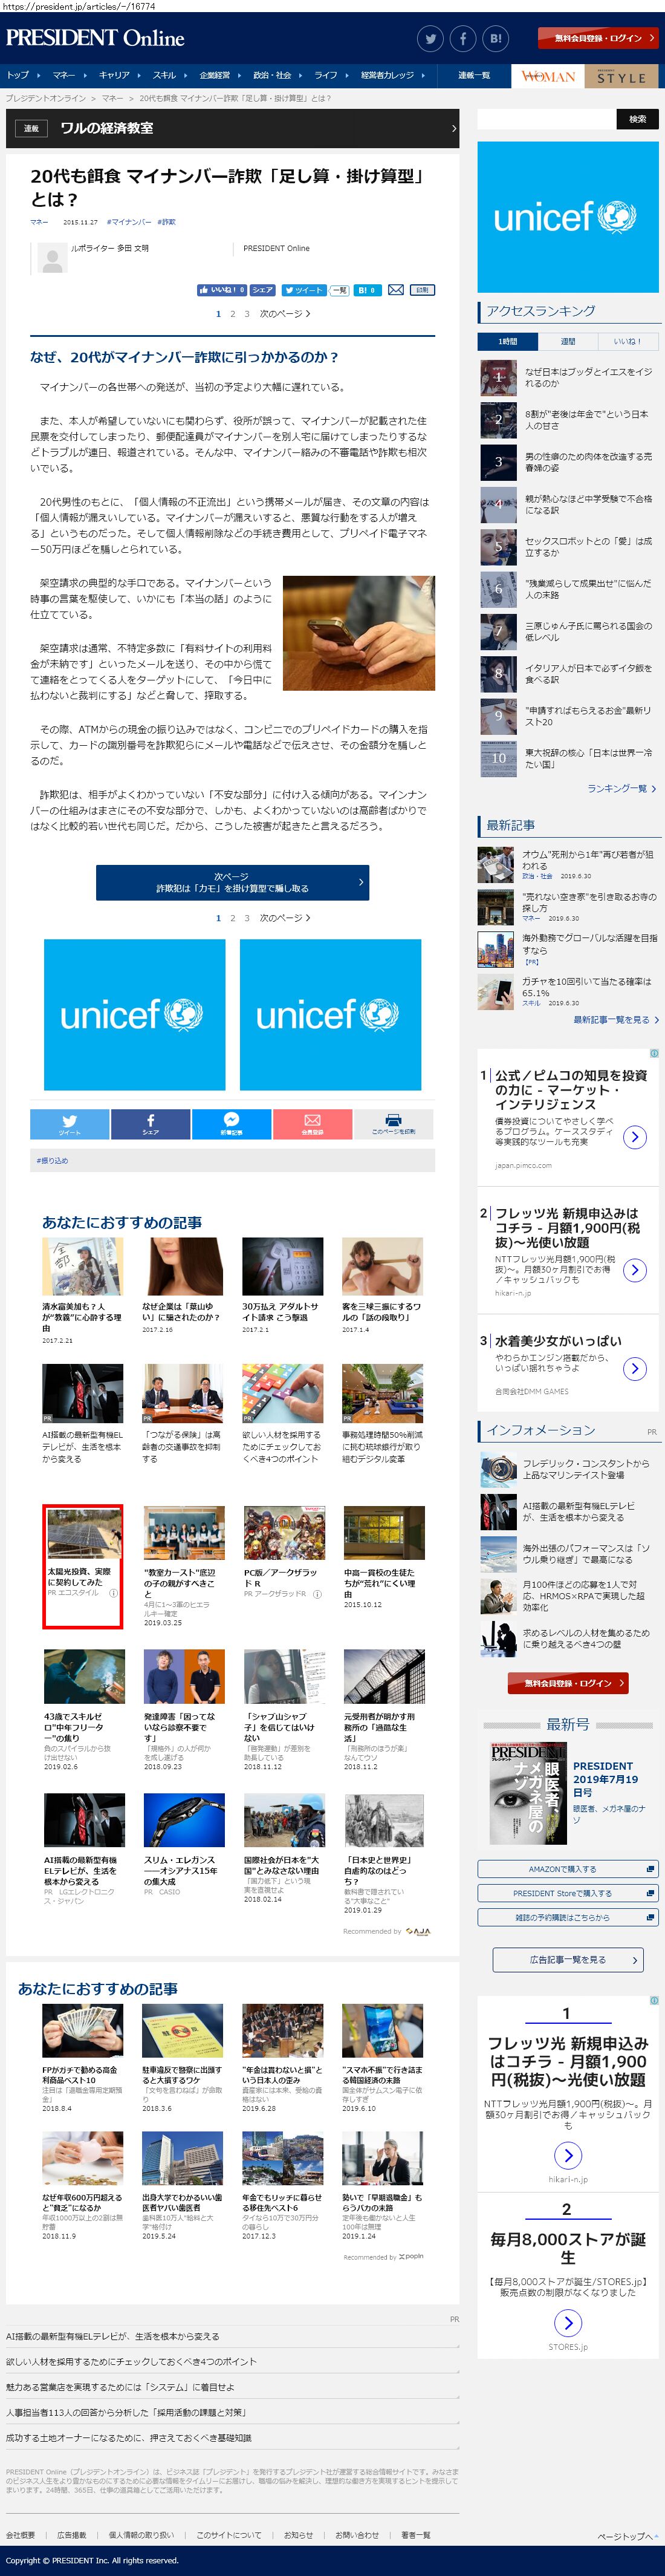This screenshot has width=665, height=2576.
Task: Click the red 会員登録 mail share button
Action: click(x=312, y=1124)
